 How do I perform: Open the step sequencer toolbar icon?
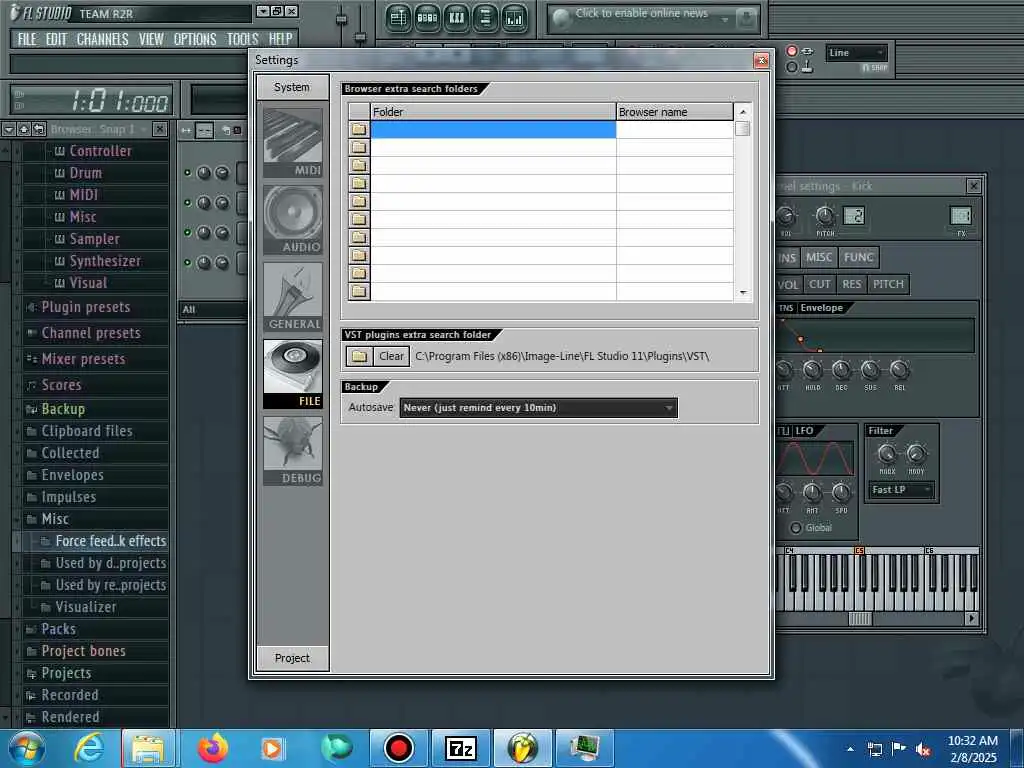(x=426, y=18)
